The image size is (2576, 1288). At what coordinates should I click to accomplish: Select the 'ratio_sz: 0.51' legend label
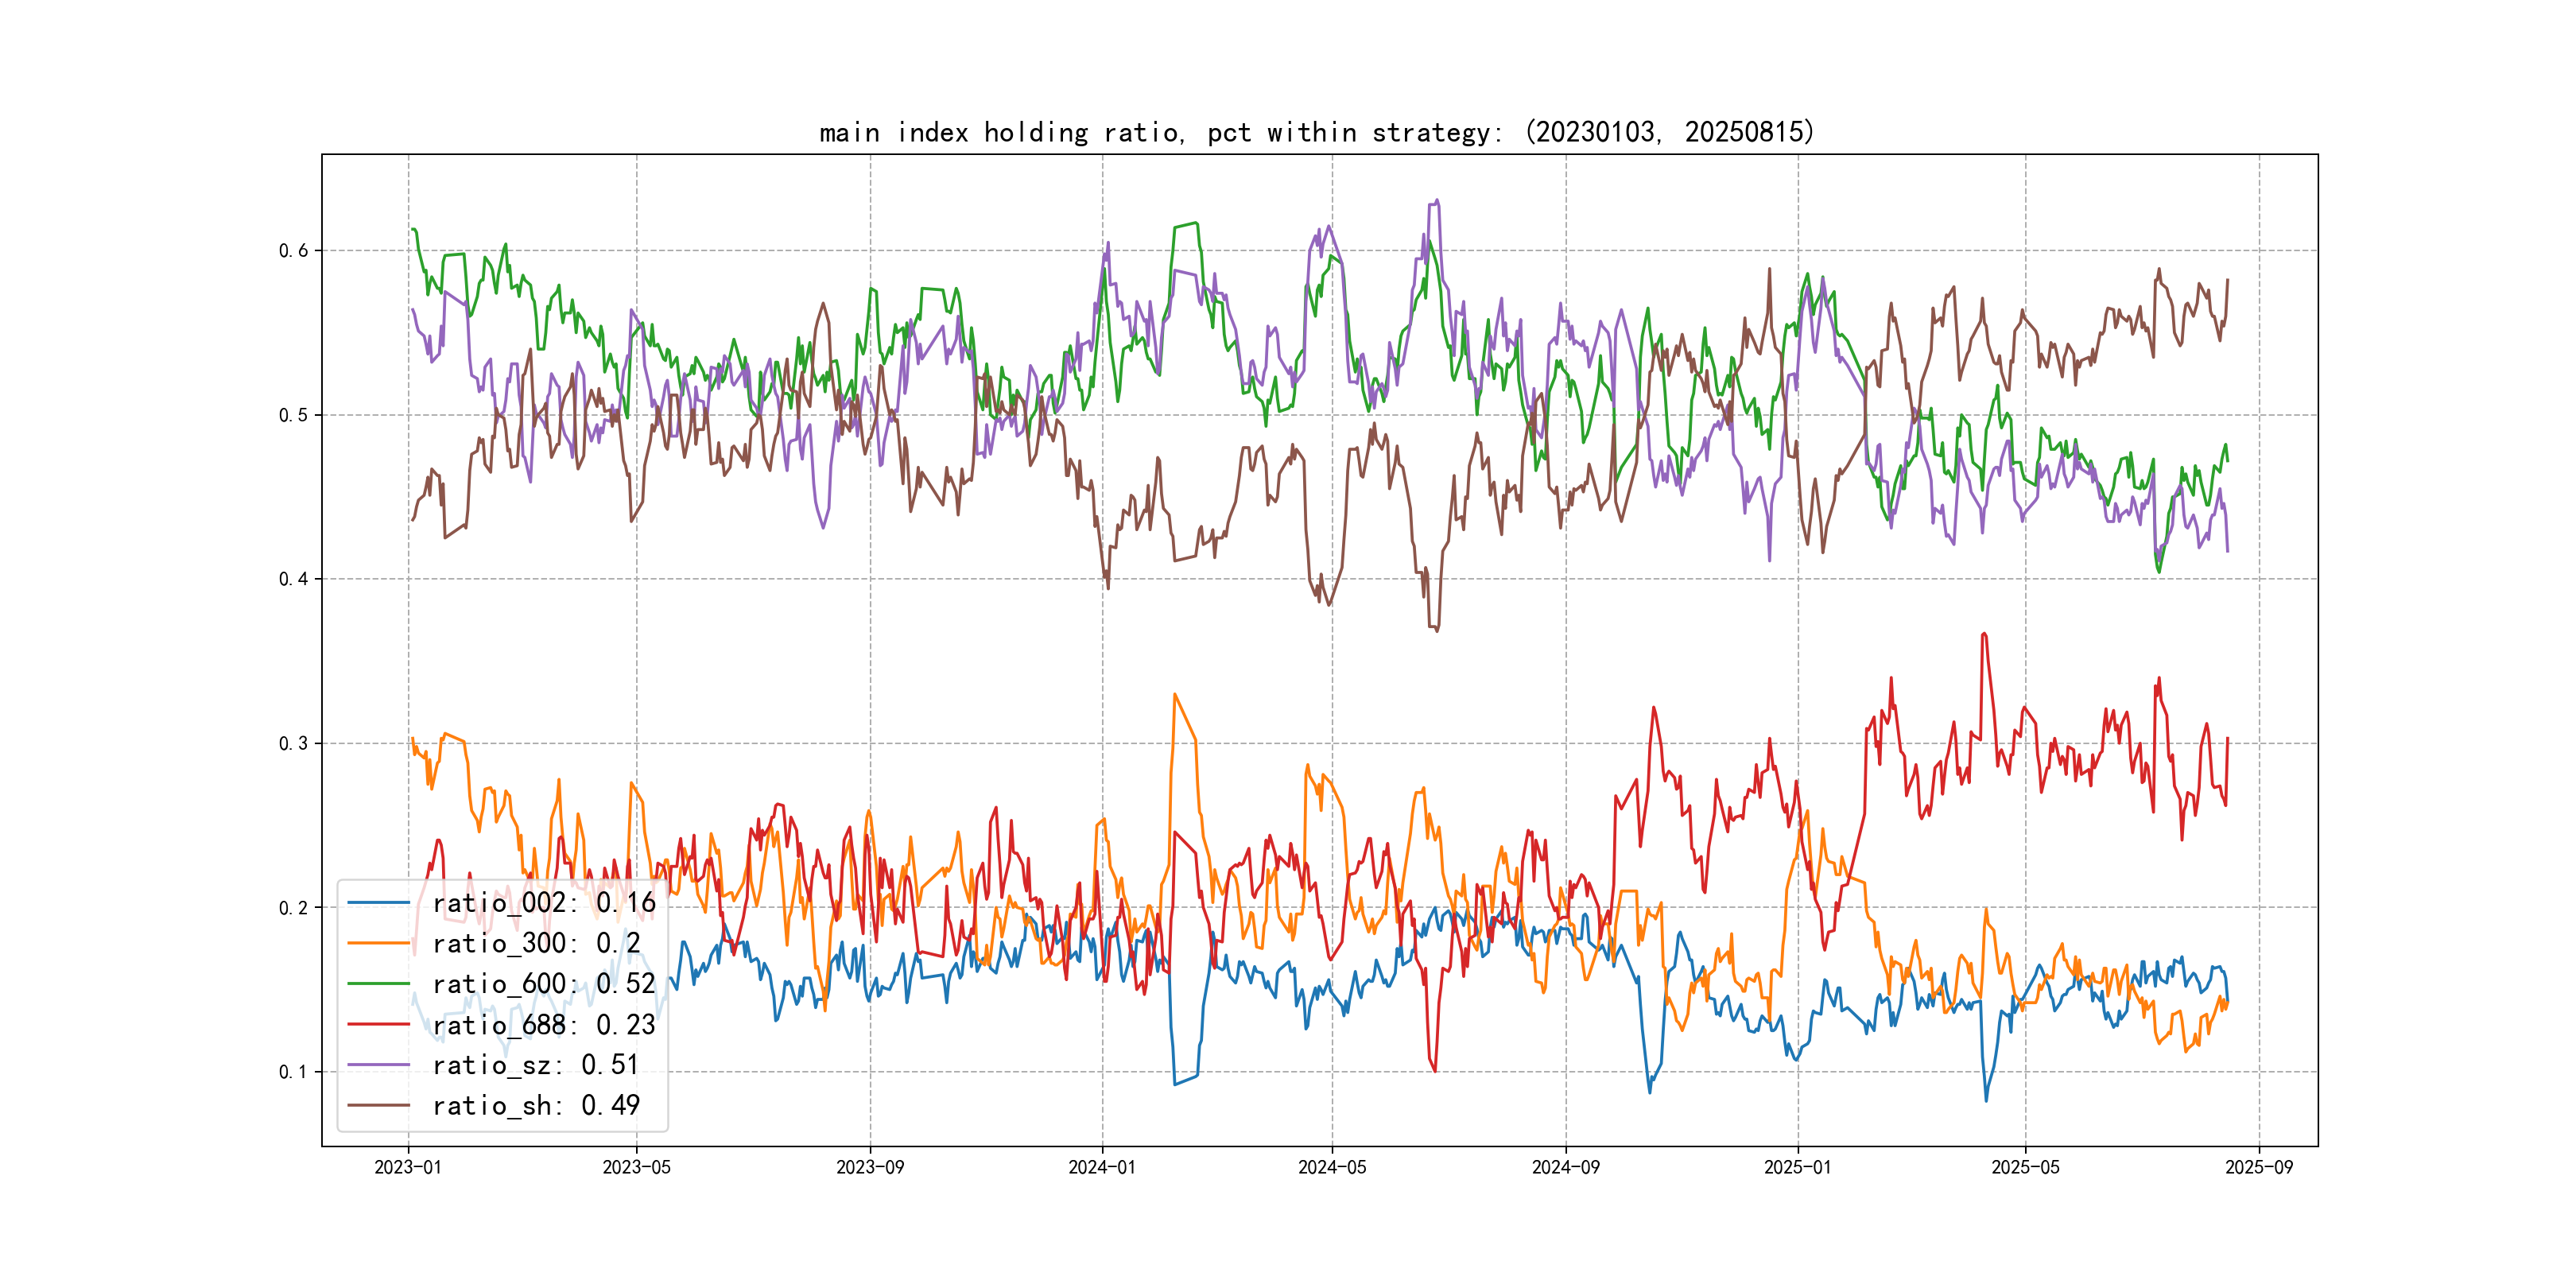pos(536,1065)
